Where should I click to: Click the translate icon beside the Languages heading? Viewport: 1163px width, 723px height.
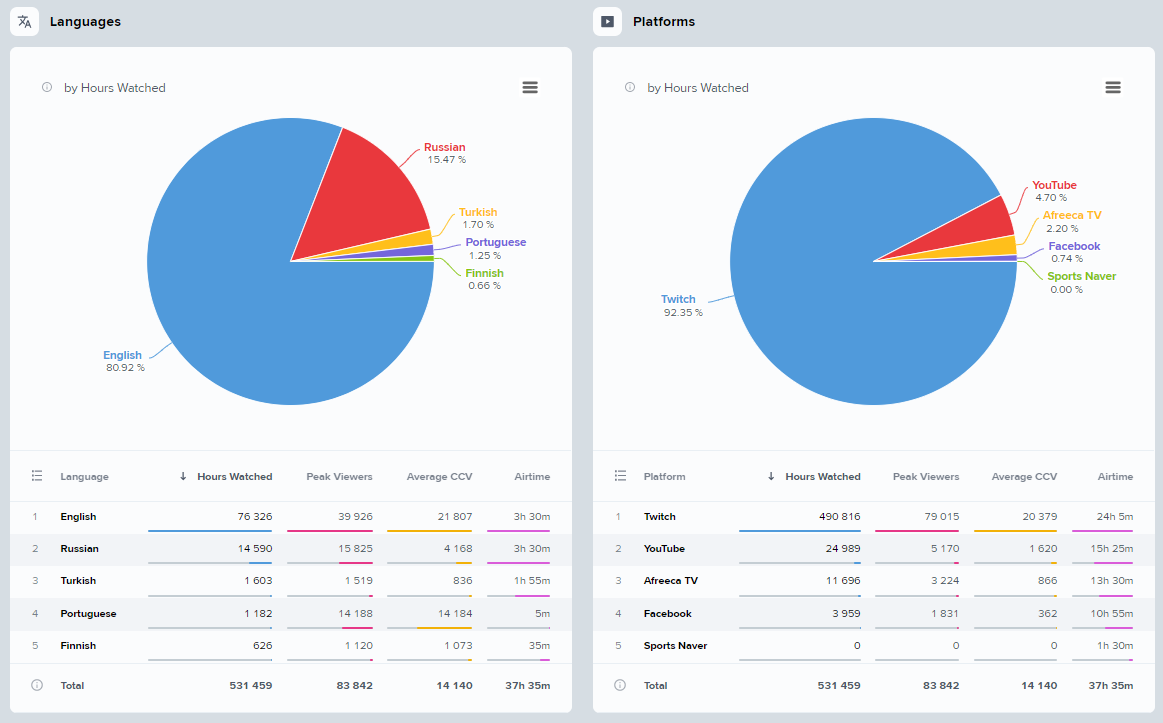[23, 20]
